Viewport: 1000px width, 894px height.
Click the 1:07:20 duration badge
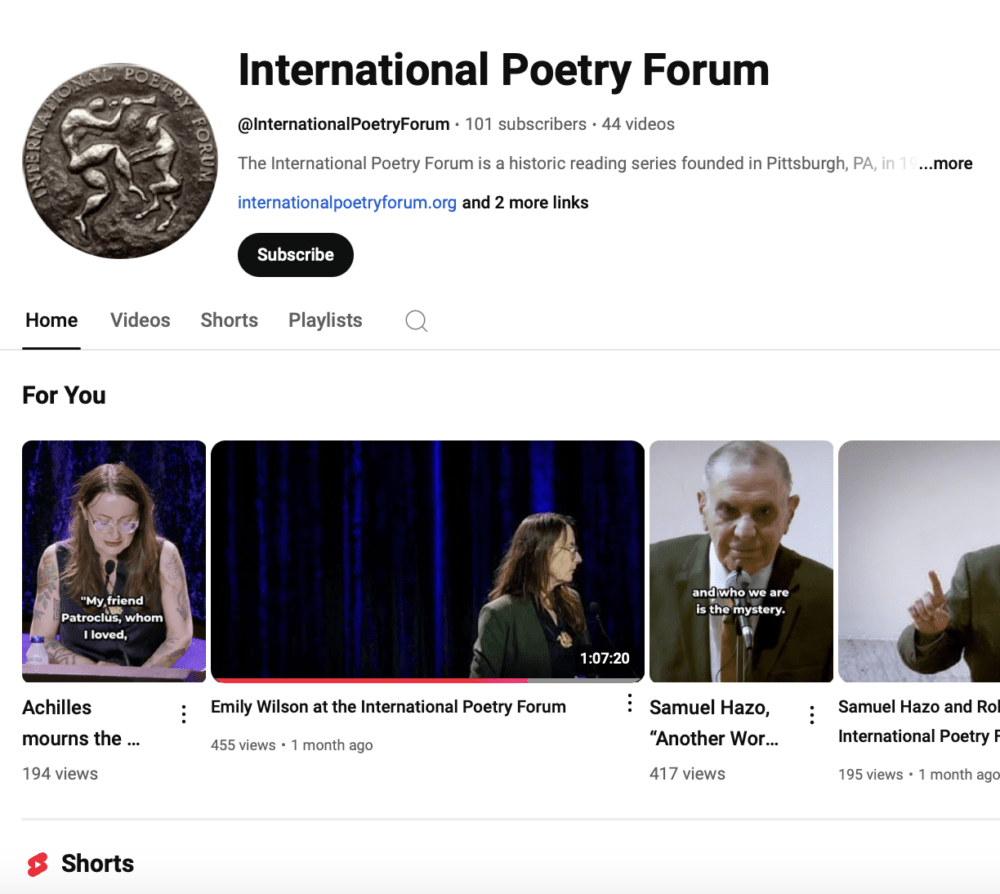[605, 658]
